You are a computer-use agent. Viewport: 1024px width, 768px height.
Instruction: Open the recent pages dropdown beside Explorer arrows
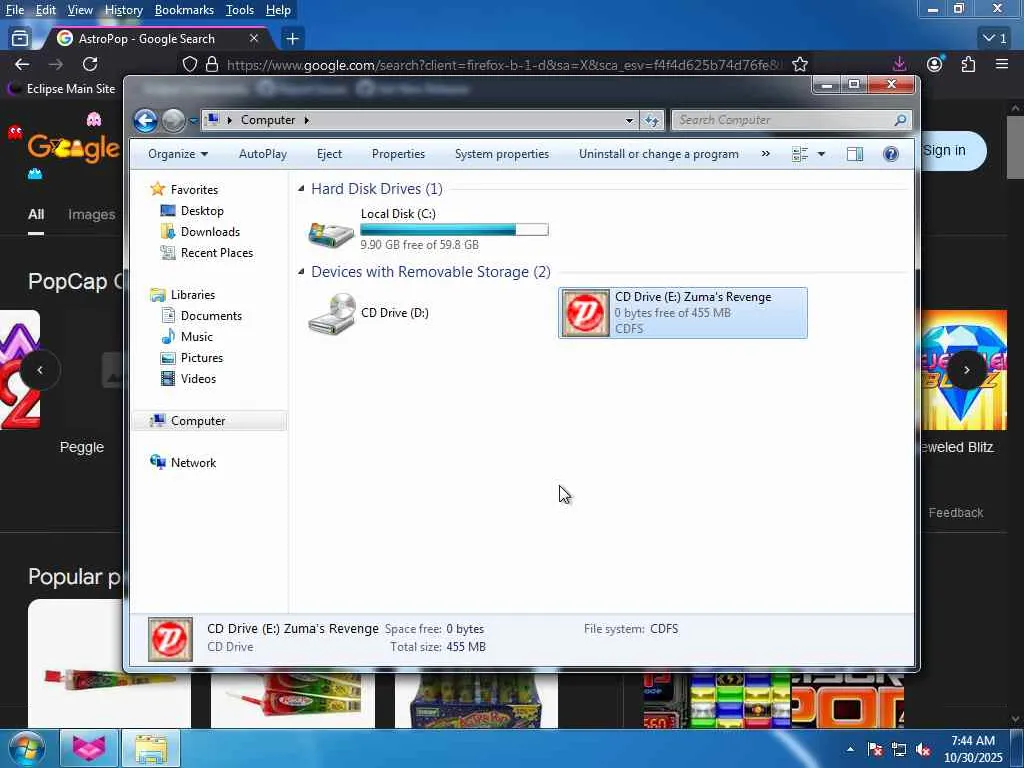coord(193,121)
